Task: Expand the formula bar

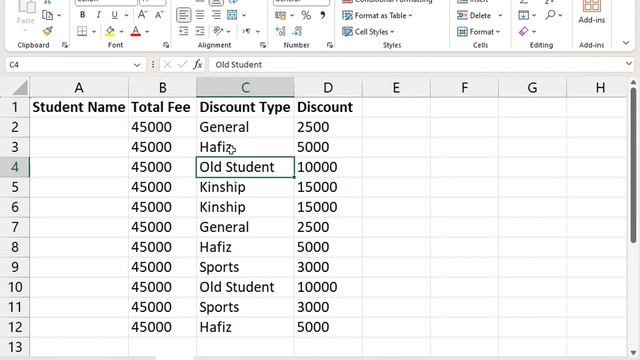Action: tap(629, 64)
